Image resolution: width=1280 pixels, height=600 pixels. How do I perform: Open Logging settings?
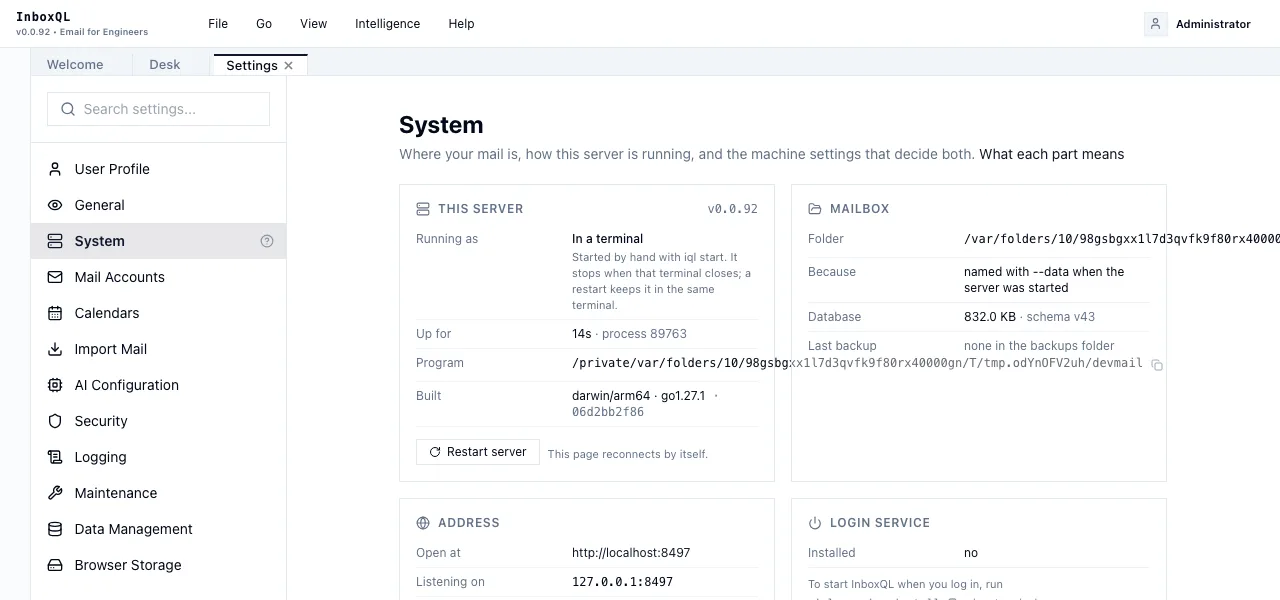point(158,457)
